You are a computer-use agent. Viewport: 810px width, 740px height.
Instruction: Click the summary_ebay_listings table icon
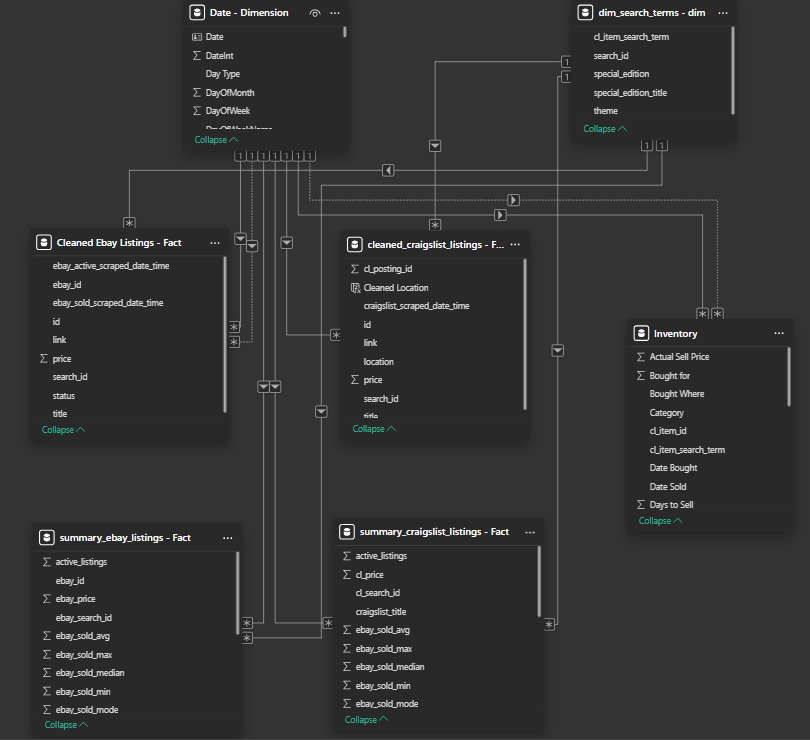(x=46, y=537)
